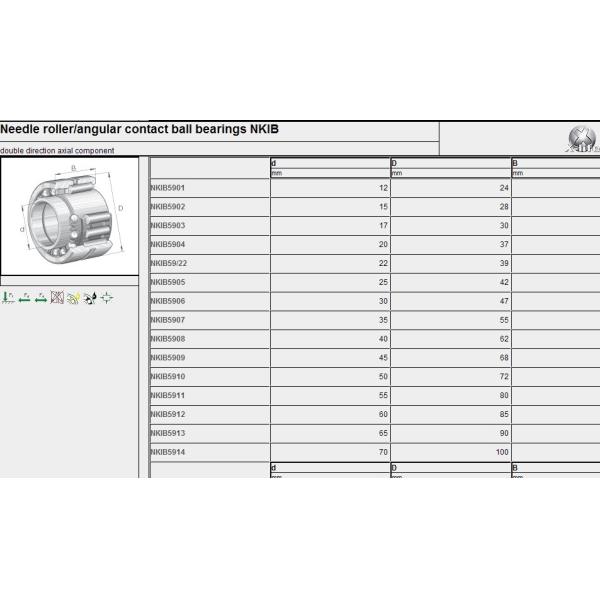600x600 pixels.
Task: Click the NKIB5906 designation
Action: coord(168,300)
